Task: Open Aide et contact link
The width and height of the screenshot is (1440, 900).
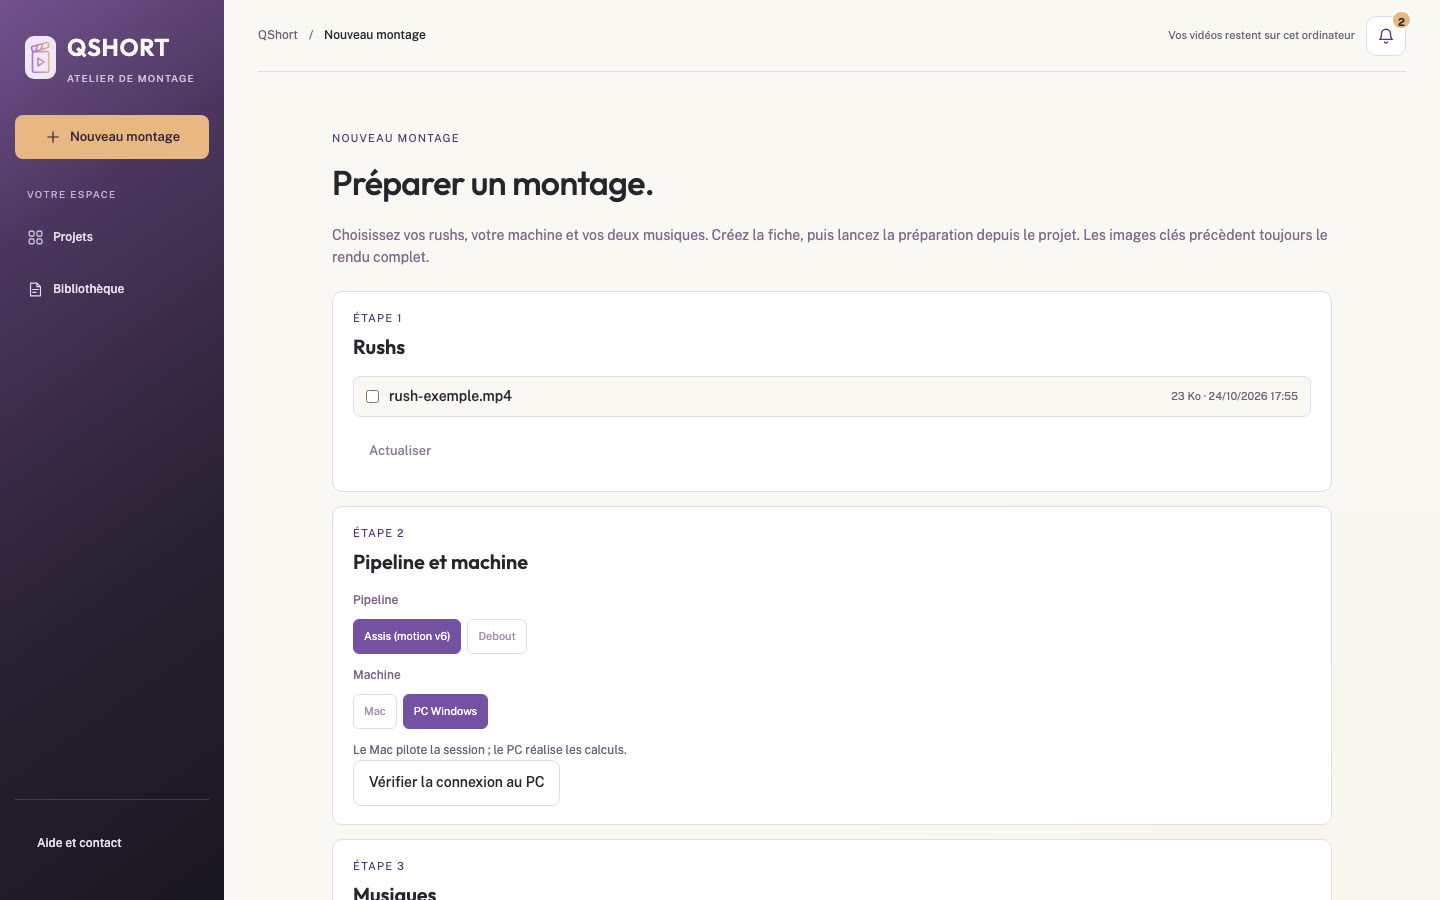Action: pyautogui.click(x=79, y=843)
